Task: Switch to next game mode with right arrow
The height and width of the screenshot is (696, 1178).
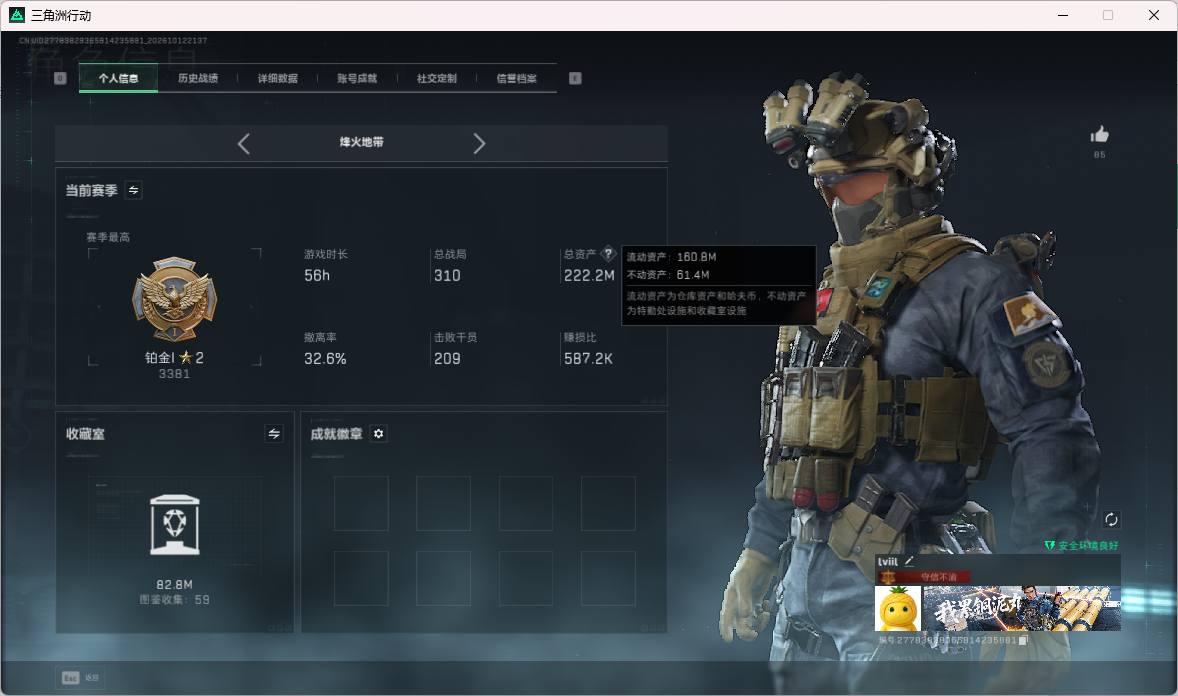Action: (479, 143)
